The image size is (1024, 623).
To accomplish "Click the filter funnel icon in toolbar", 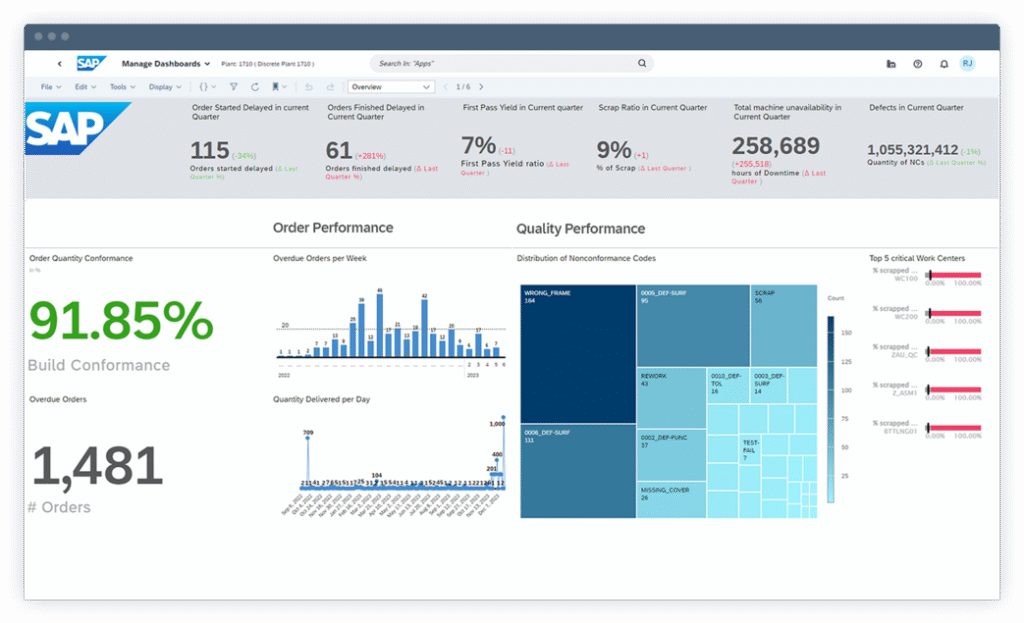I will tap(233, 87).
